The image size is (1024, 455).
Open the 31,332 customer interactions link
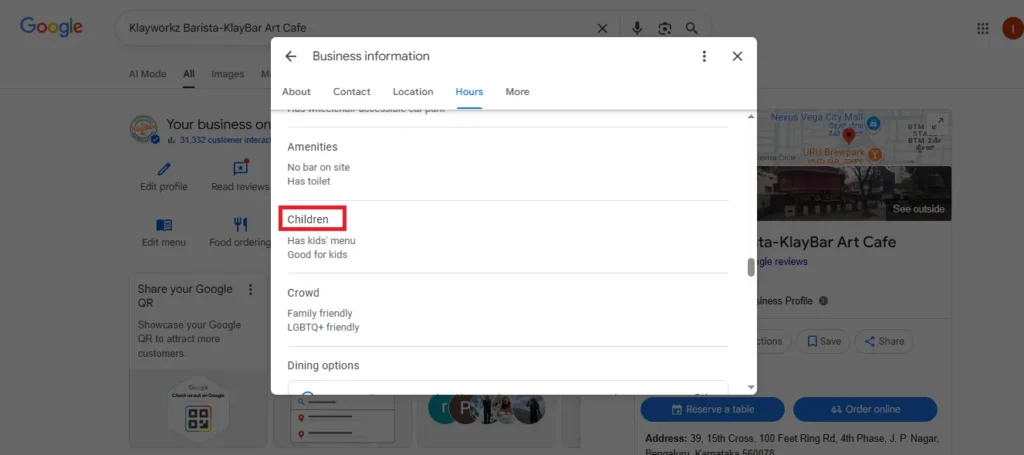(x=225, y=140)
